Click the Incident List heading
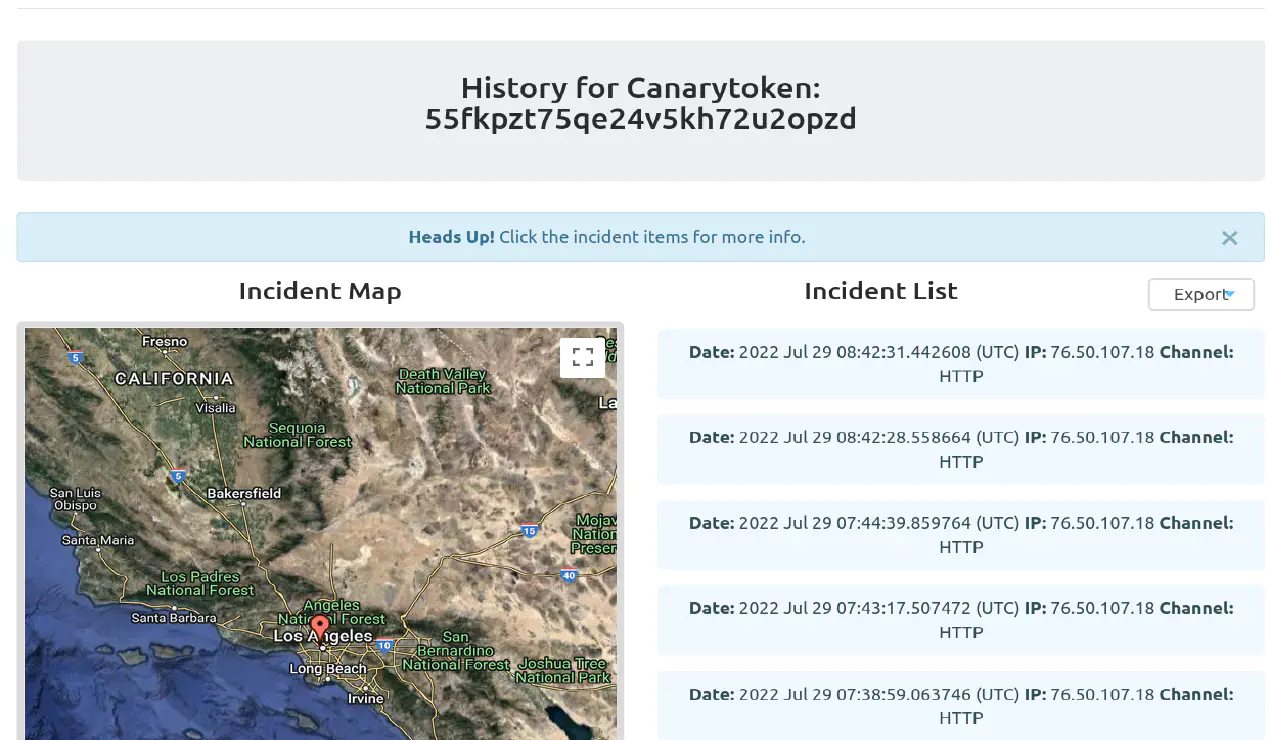Image resolution: width=1270 pixels, height=740 pixels. tap(881, 291)
